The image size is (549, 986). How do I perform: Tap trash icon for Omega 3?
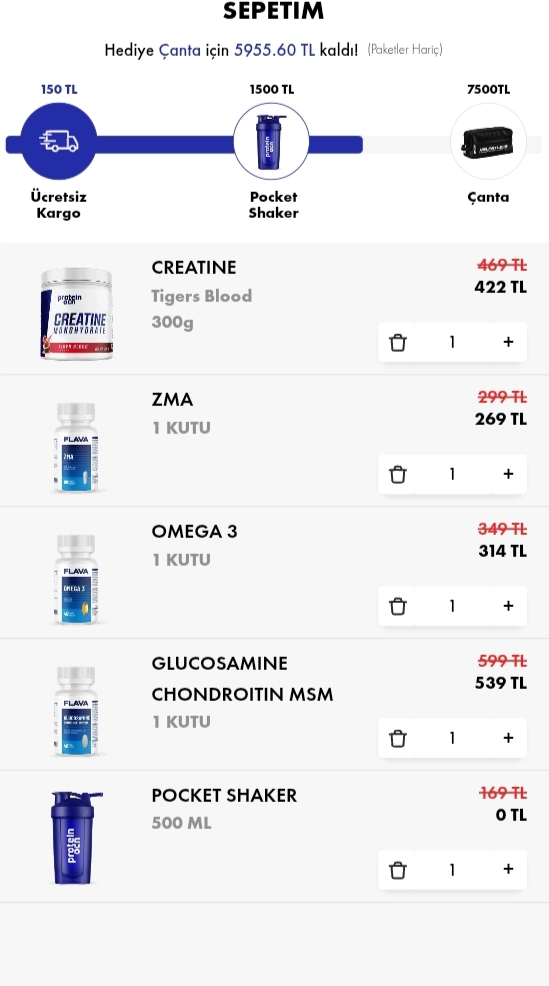397,606
